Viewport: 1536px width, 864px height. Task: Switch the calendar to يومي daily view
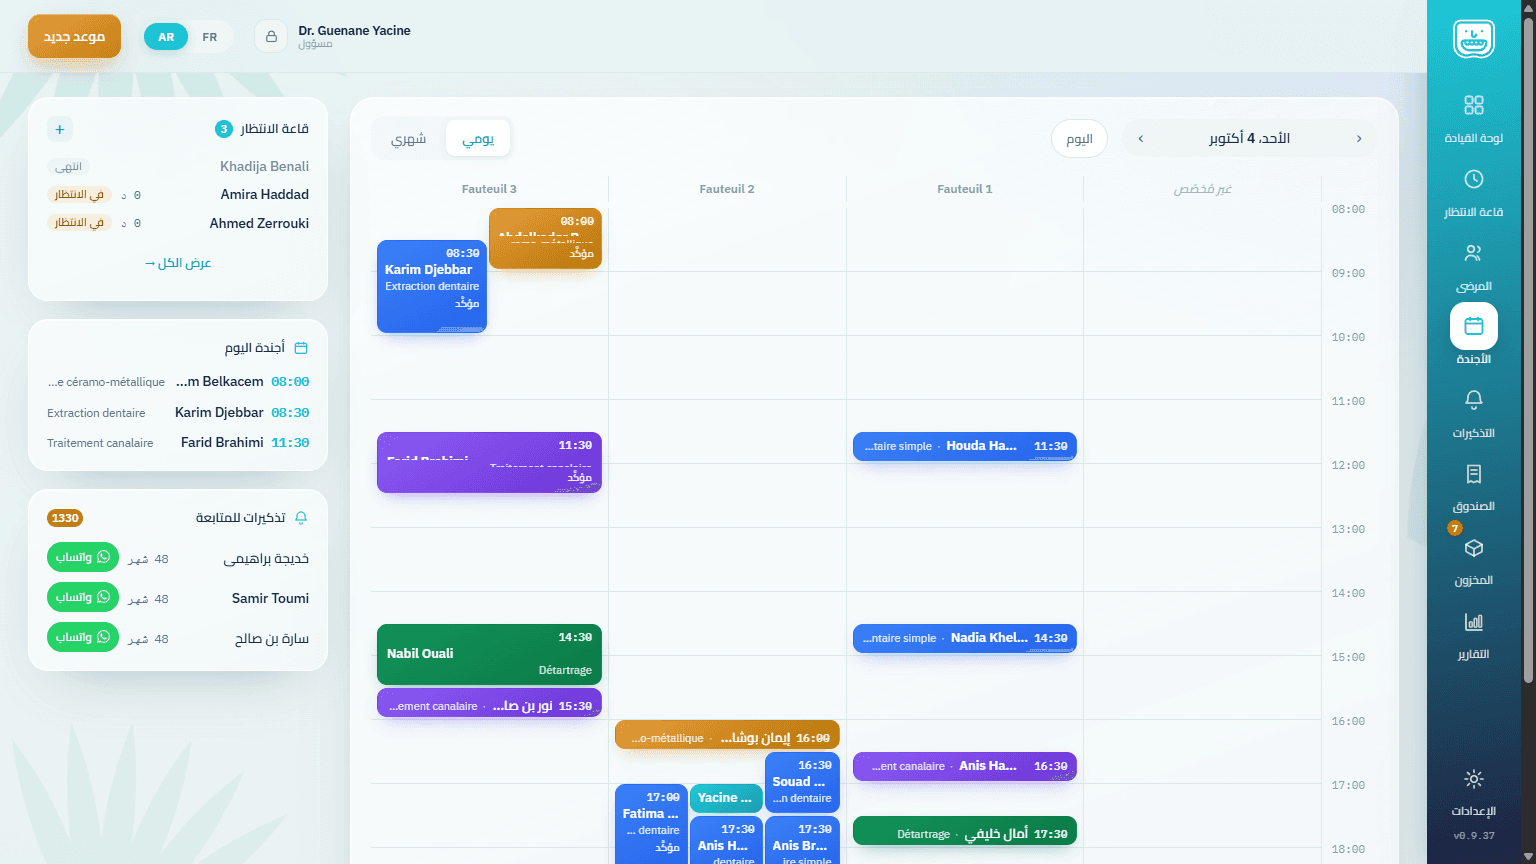pyautogui.click(x=478, y=138)
